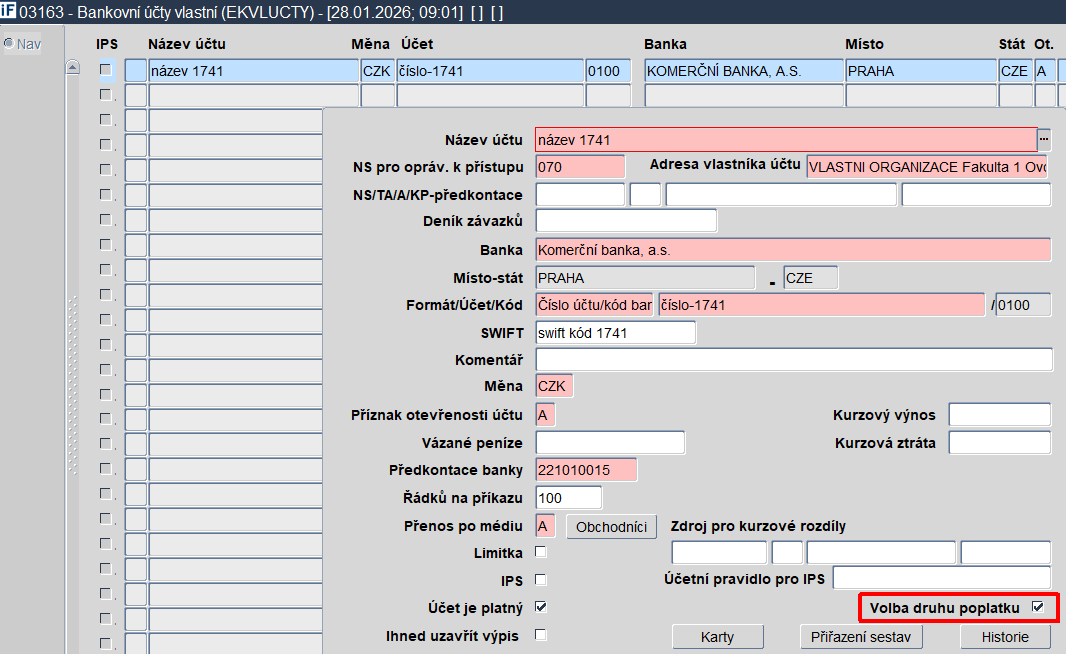The image size is (1066, 654).
Task: Open the Formát field 'Číslo účtu/kód ban'
Action: point(594,305)
